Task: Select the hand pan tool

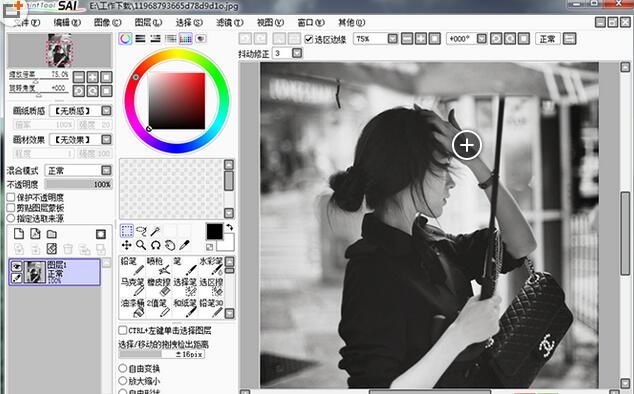Action: (170, 245)
